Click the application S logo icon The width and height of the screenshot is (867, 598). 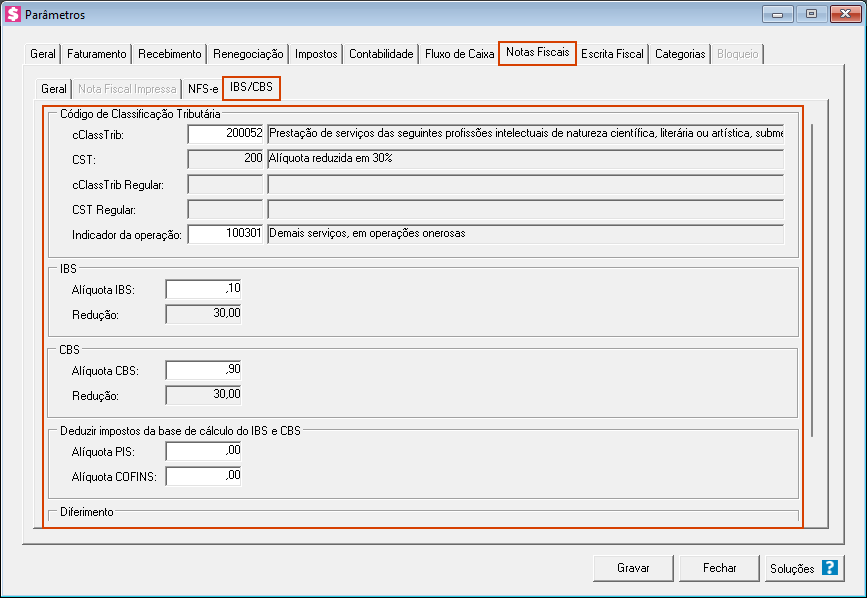point(13,15)
